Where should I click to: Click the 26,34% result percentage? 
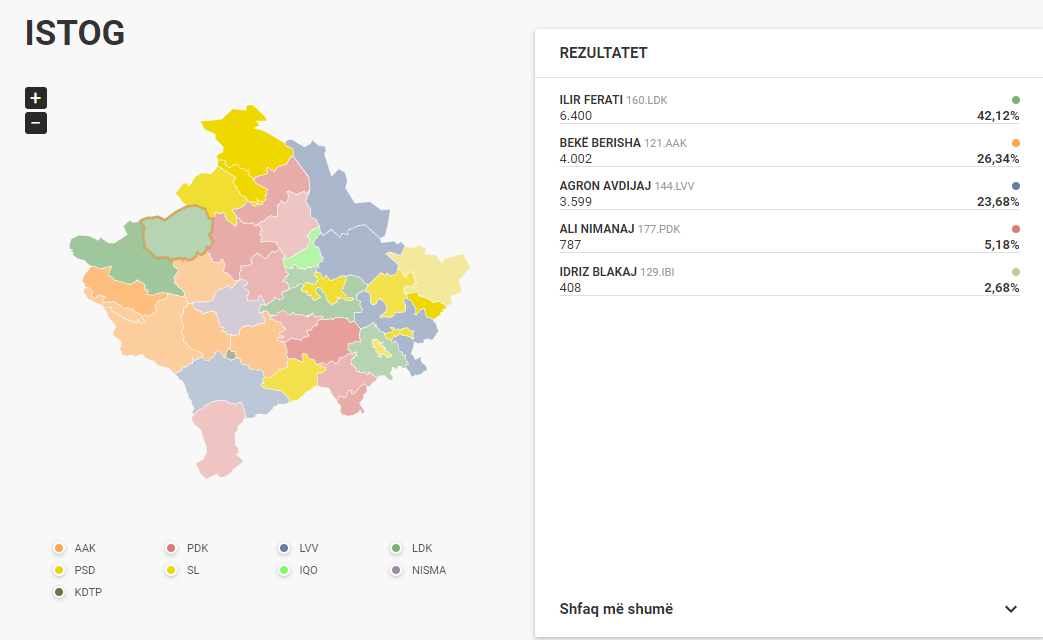(x=998, y=158)
